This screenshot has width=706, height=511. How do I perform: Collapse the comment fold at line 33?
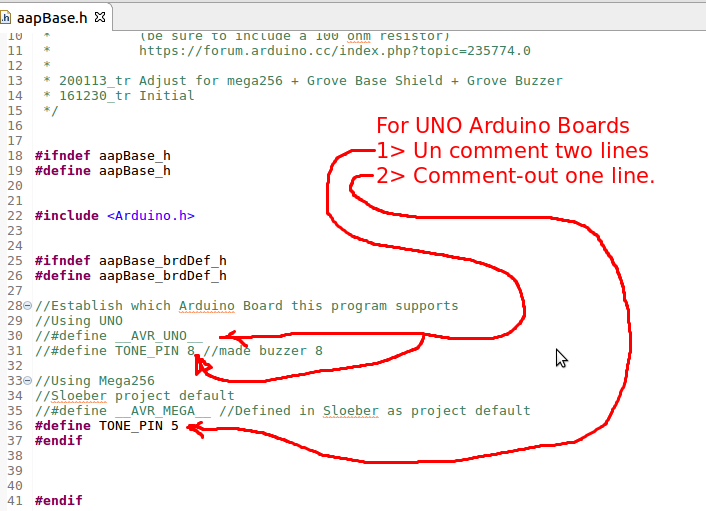coord(30,380)
